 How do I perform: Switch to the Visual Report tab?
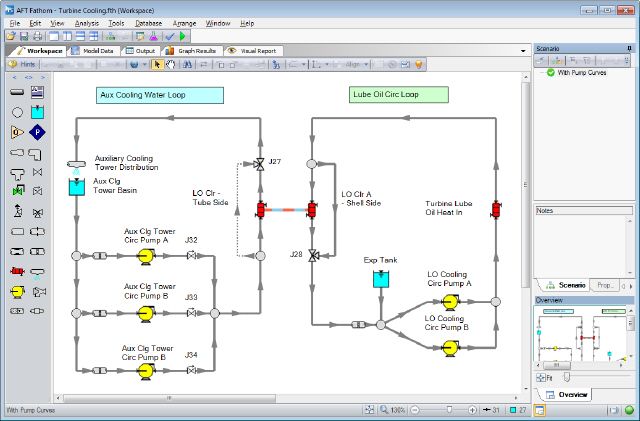[253, 51]
